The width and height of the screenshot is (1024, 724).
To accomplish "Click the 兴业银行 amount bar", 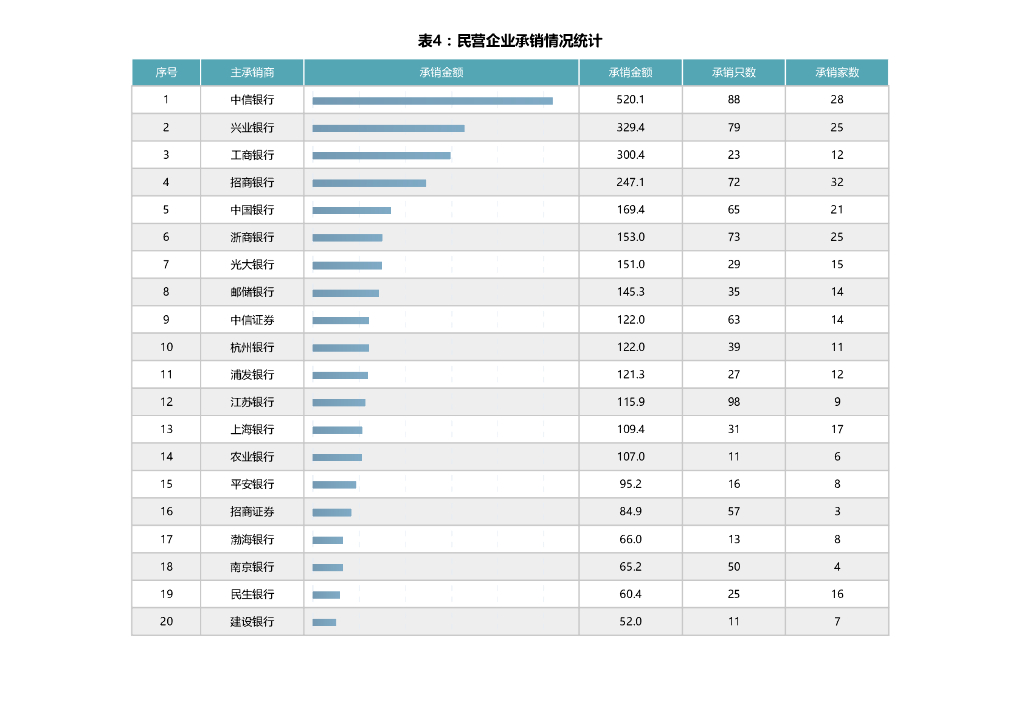I will tap(389, 129).
